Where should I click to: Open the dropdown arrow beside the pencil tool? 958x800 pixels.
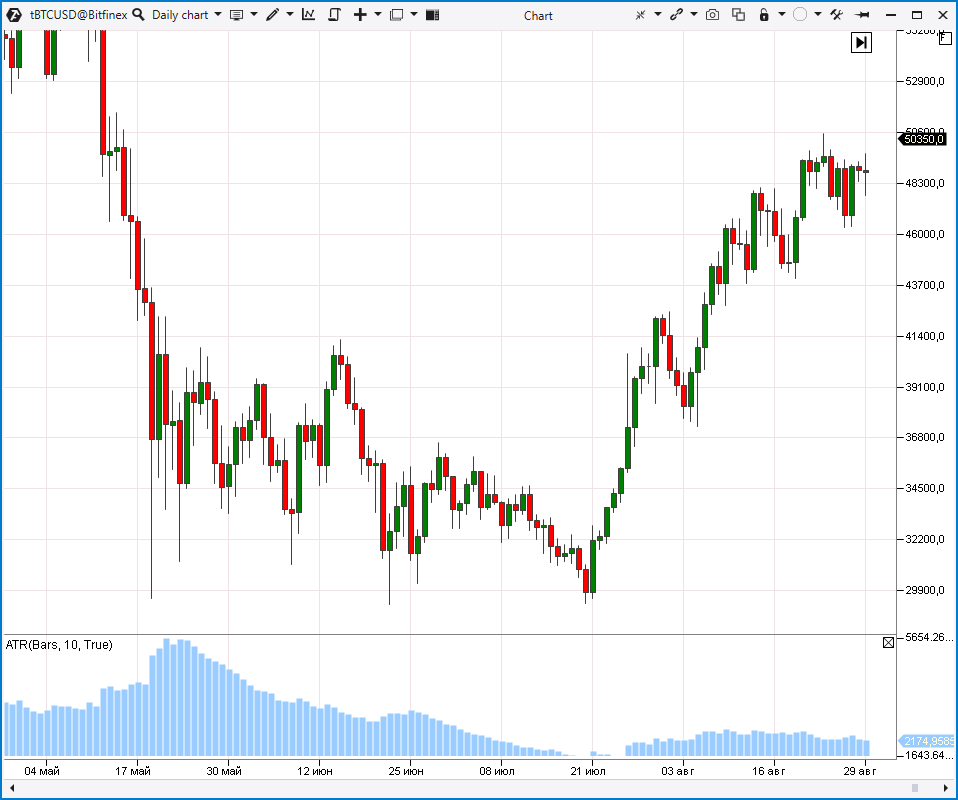click(290, 15)
